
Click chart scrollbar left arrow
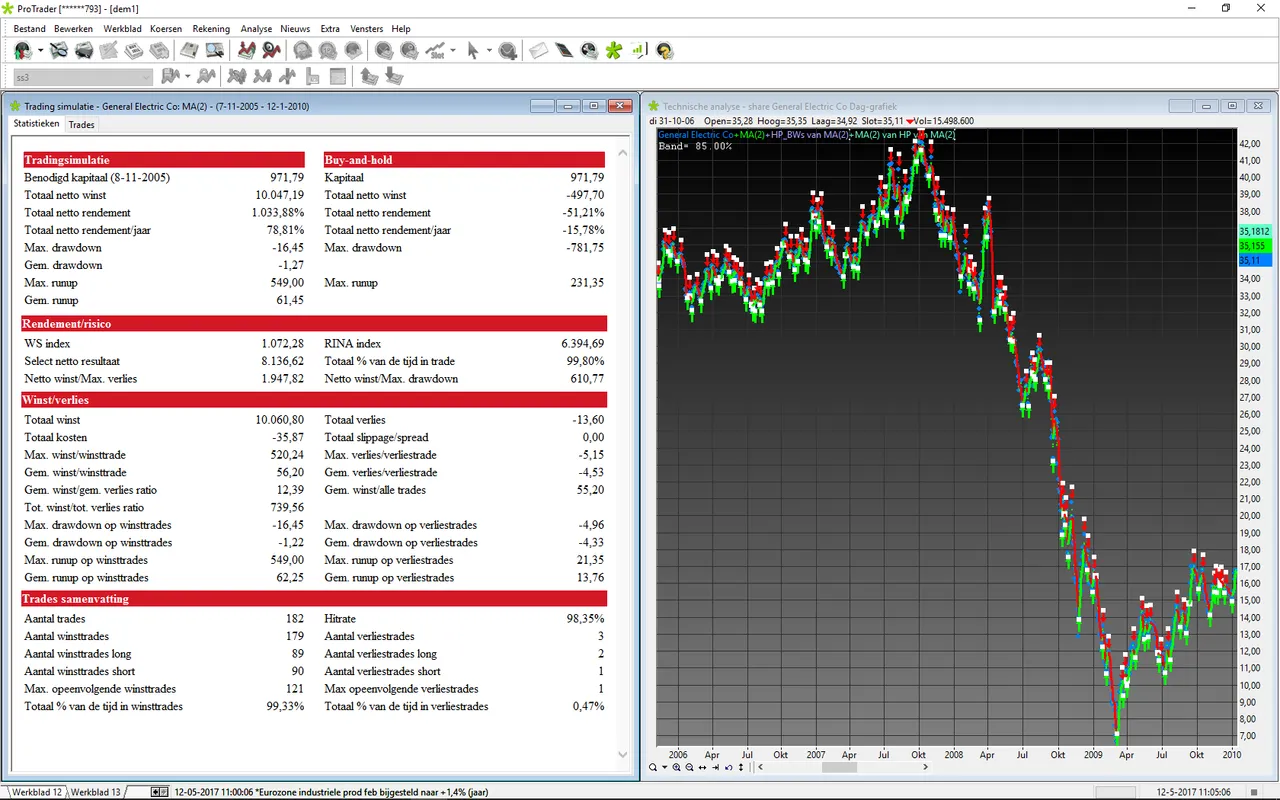click(x=760, y=767)
